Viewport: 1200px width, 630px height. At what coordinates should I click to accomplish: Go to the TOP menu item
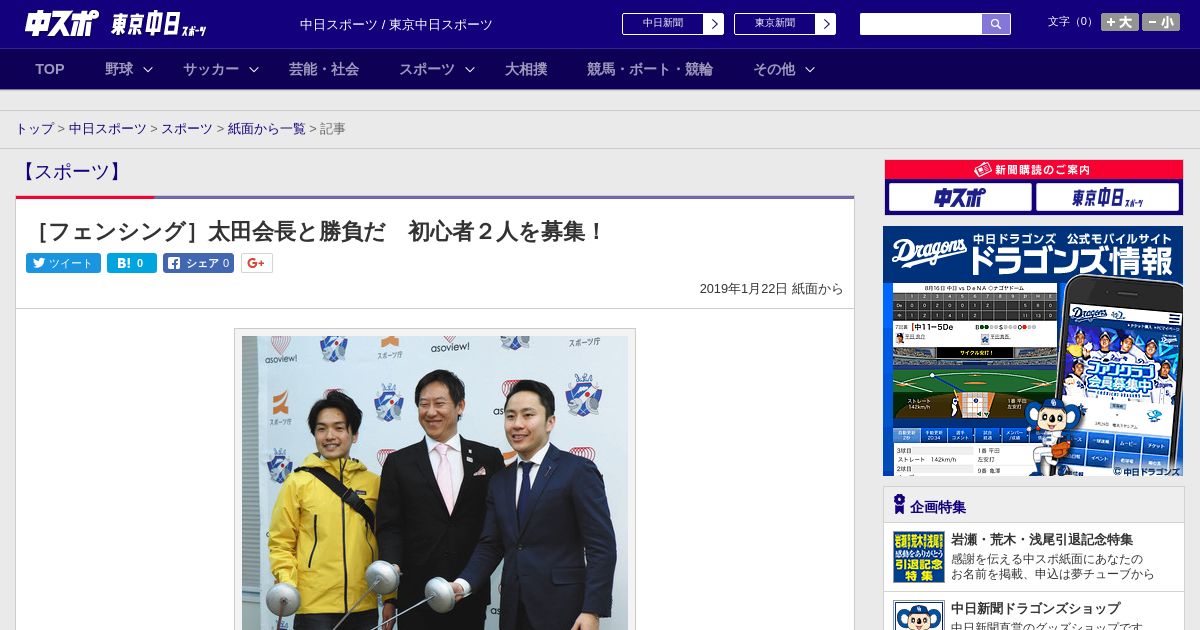click(50, 69)
